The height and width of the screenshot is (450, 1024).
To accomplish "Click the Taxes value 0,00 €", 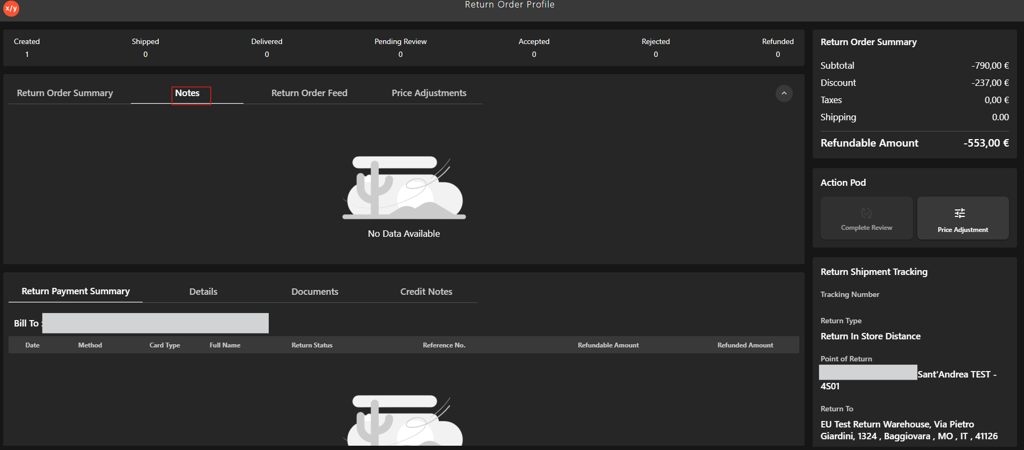I will click(996, 100).
